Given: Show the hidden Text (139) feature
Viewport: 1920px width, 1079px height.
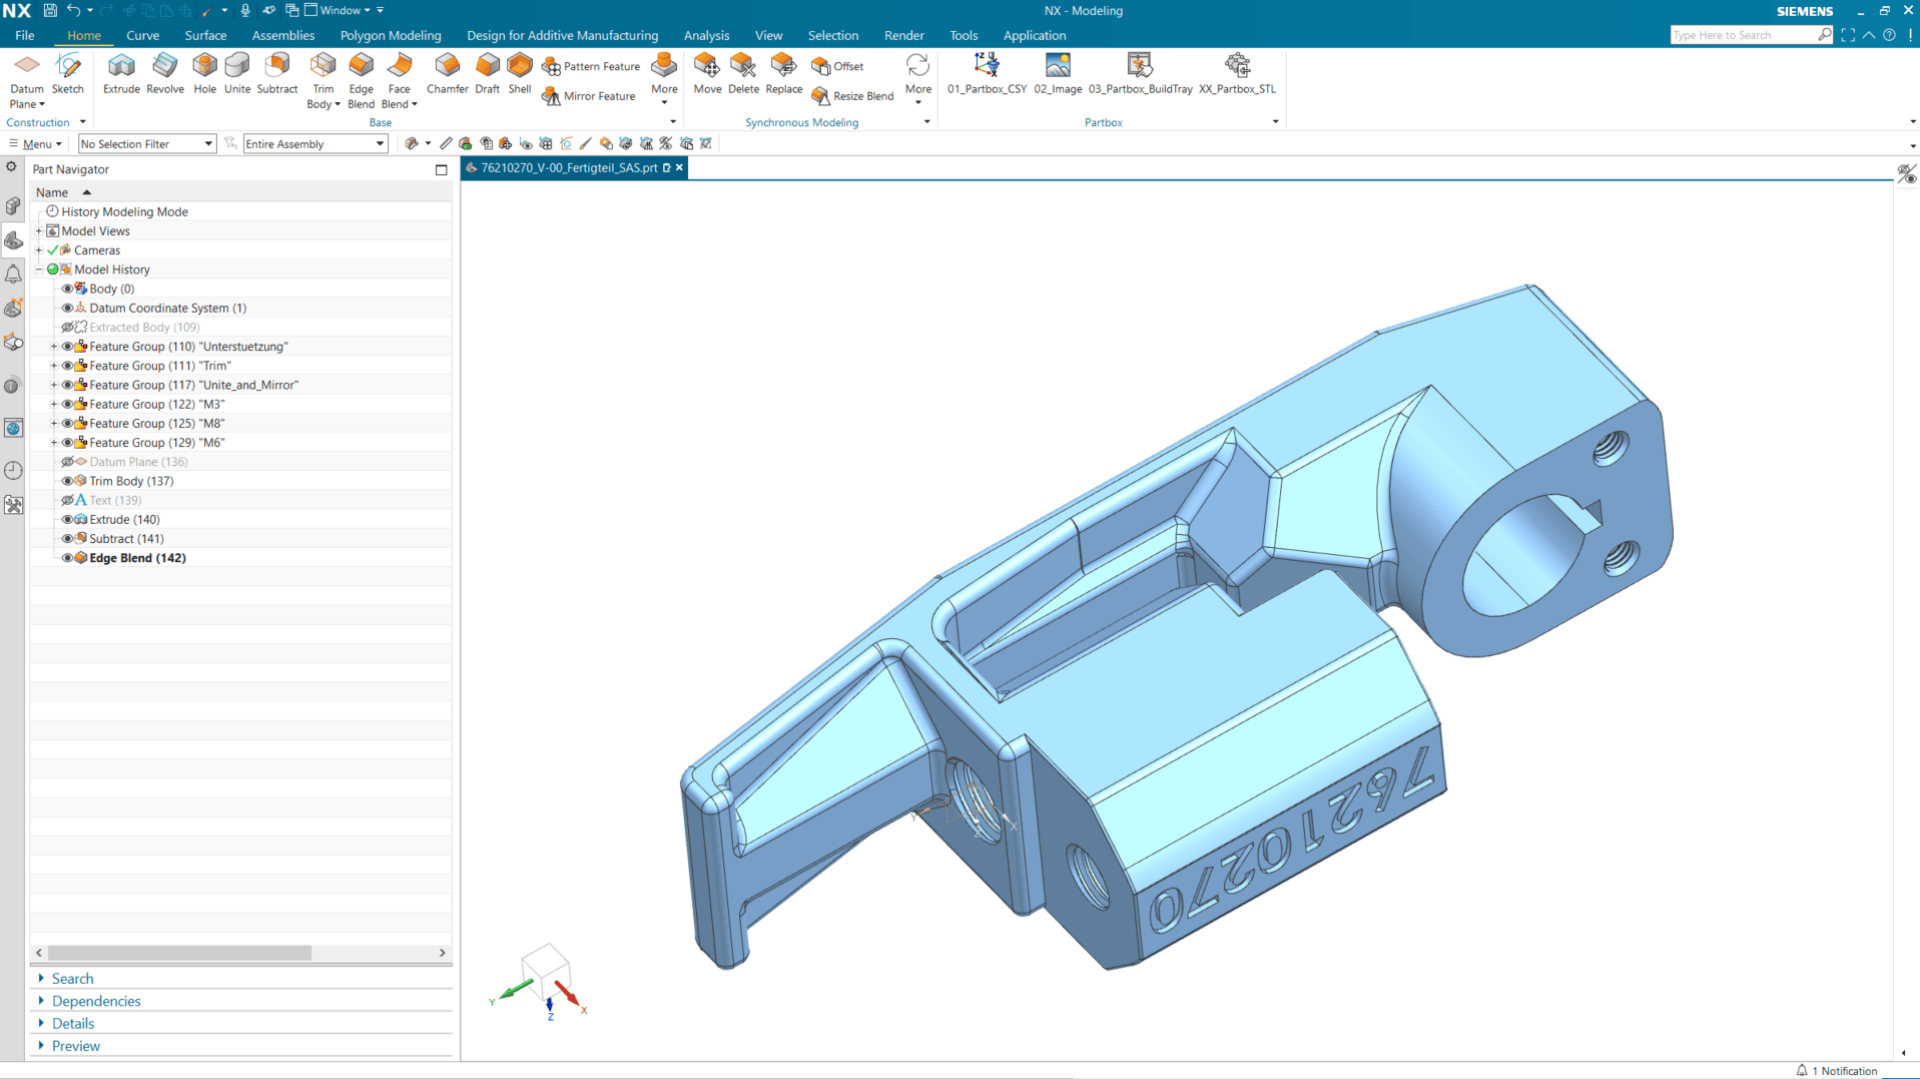Looking at the screenshot, I should [x=67, y=500].
